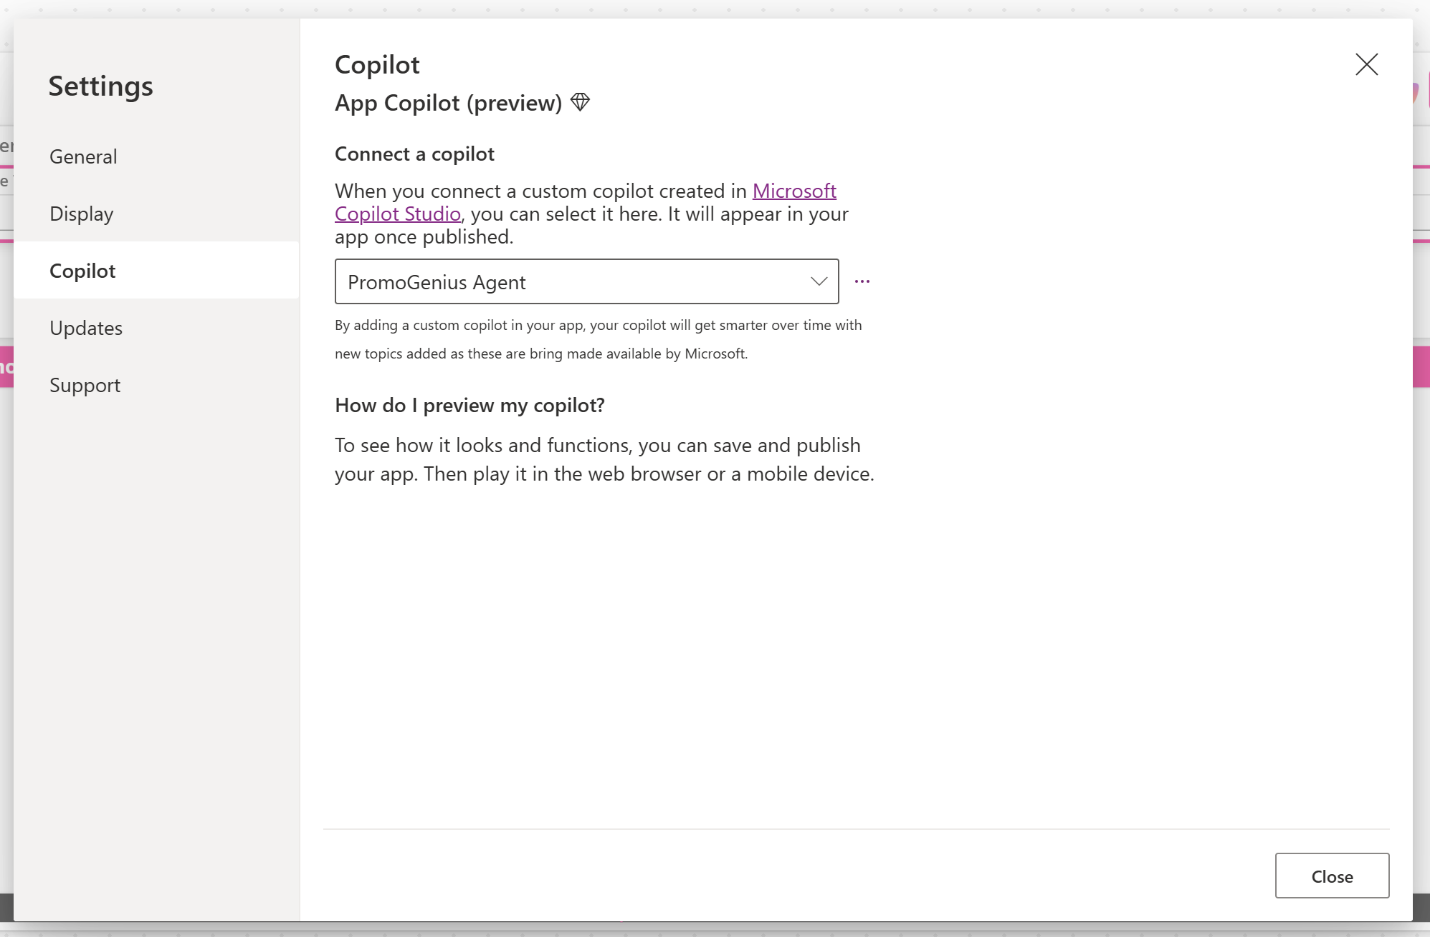Click the Connect a copilot heading
Image resolution: width=1430 pixels, height=937 pixels.
tap(415, 154)
